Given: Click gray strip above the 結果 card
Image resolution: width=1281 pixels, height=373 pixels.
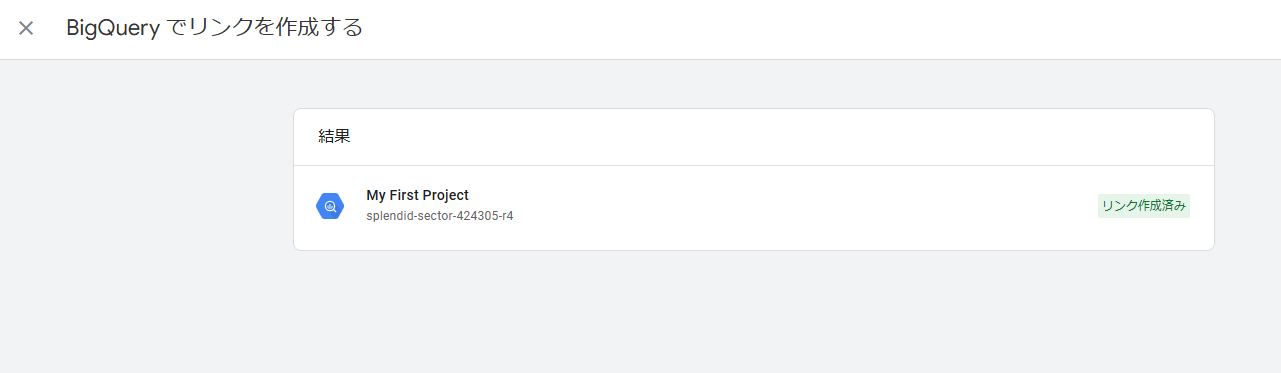Looking at the screenshot, I should [754, 84].
